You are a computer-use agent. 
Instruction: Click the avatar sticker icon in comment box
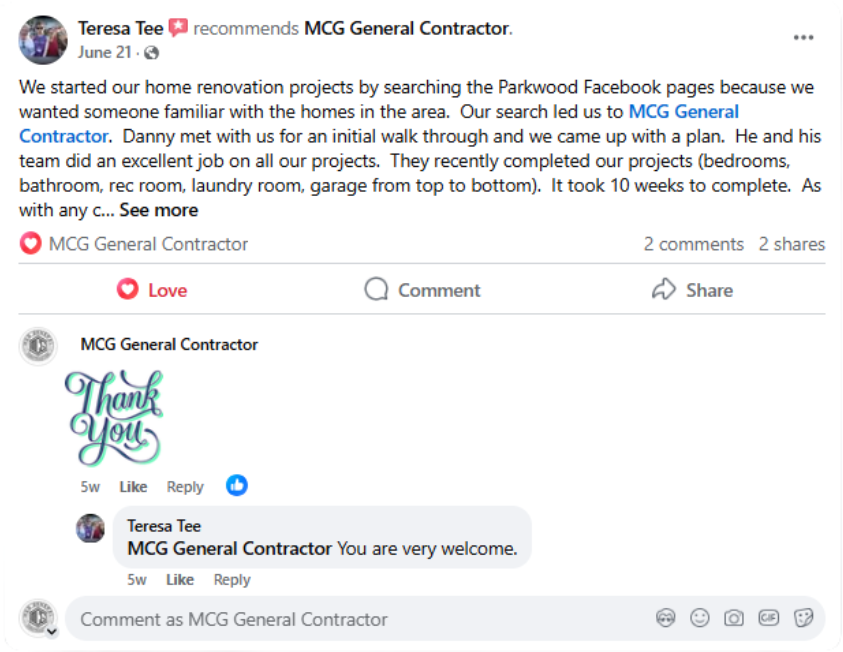coord(666,618)
